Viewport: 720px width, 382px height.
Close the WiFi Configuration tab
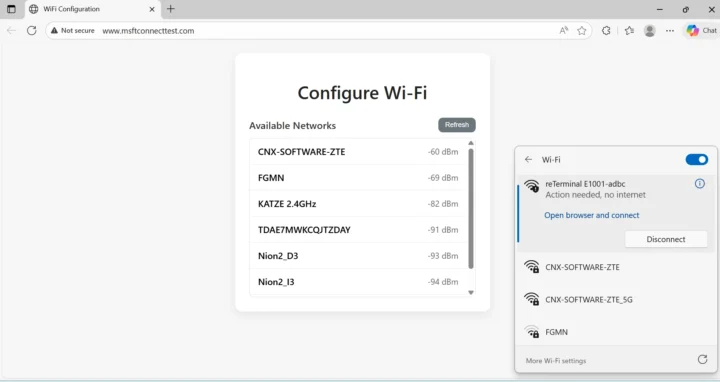[152, 9]
